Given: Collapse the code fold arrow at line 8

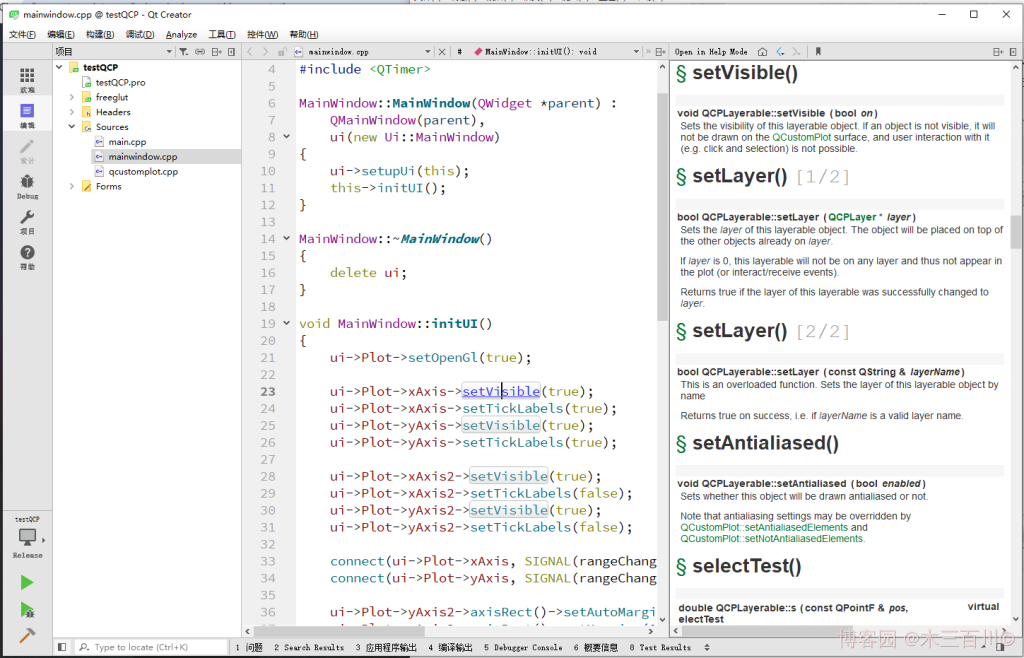Looking at the screenshot, I should (x=287, y=137).
